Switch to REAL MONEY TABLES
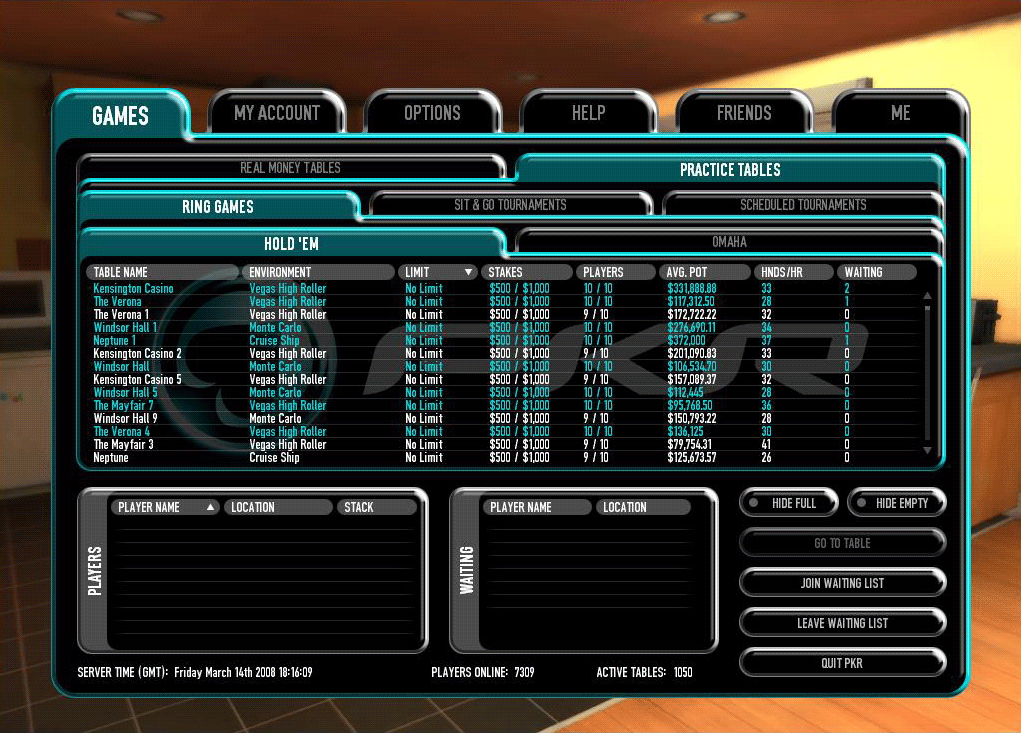This screenshot has height=733, width=1021. [x=290, y=167]
